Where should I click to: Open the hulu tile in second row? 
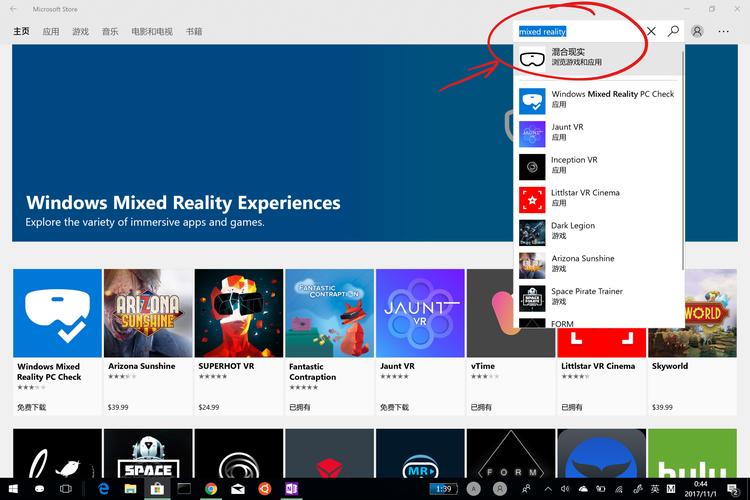click(x=692, y=453)
